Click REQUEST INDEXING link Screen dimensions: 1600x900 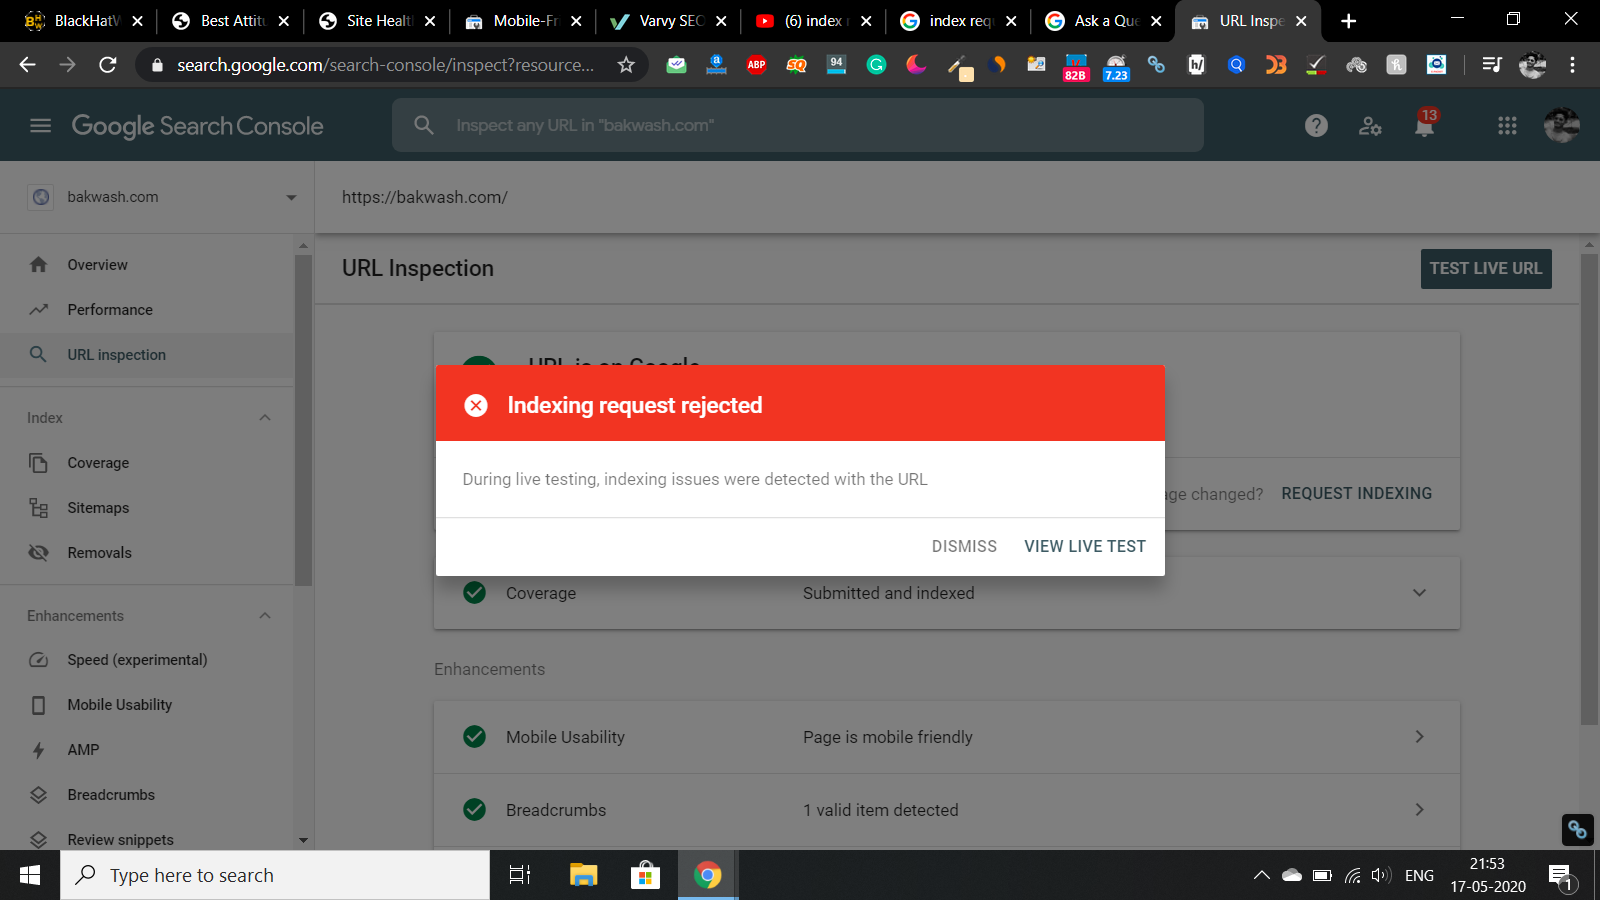click(1357, 494)
